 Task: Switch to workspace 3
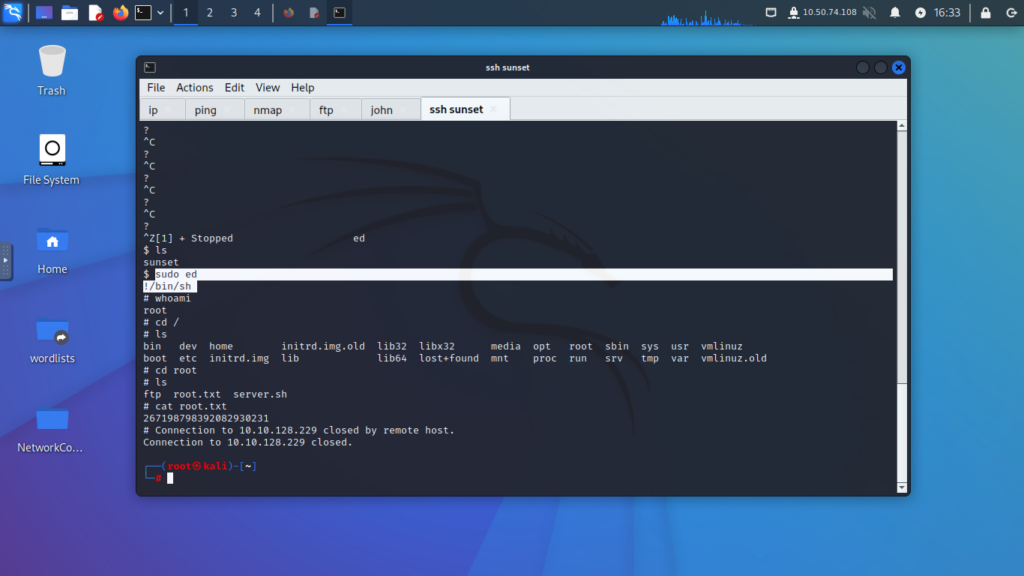(x=233, y=13)
